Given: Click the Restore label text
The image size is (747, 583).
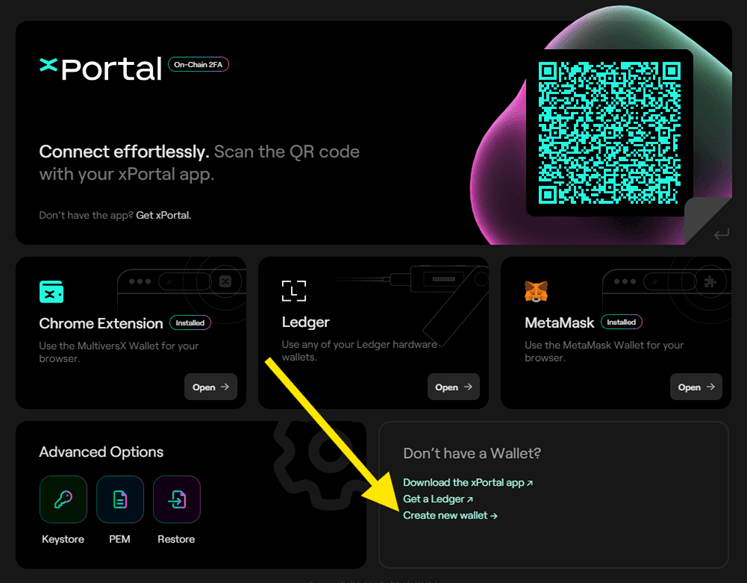Looking at the screenshot, I should 176,539.
